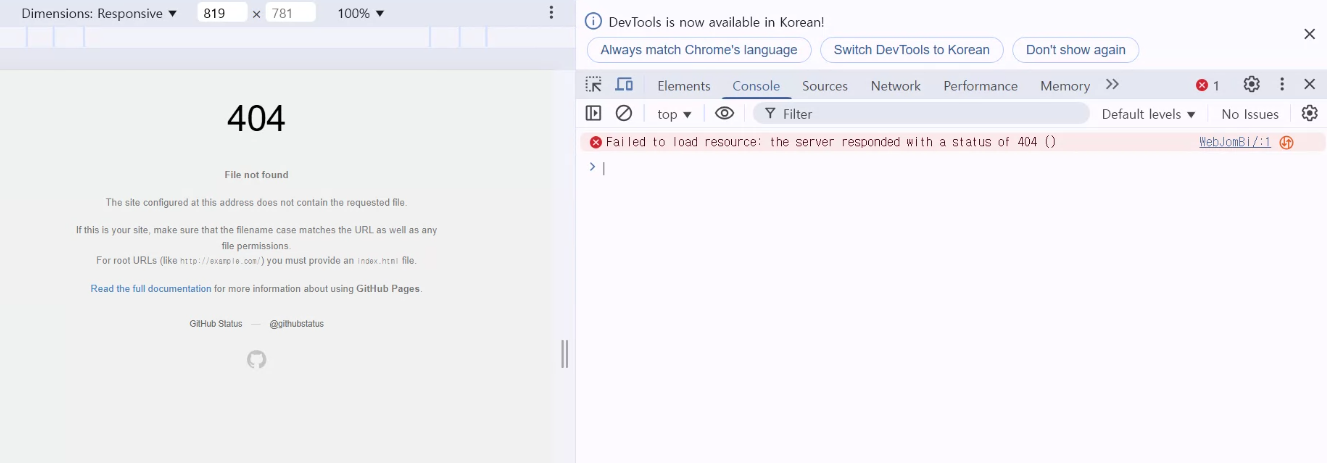
Task: Open the @githubstatus link
Action: pos(297,324)
